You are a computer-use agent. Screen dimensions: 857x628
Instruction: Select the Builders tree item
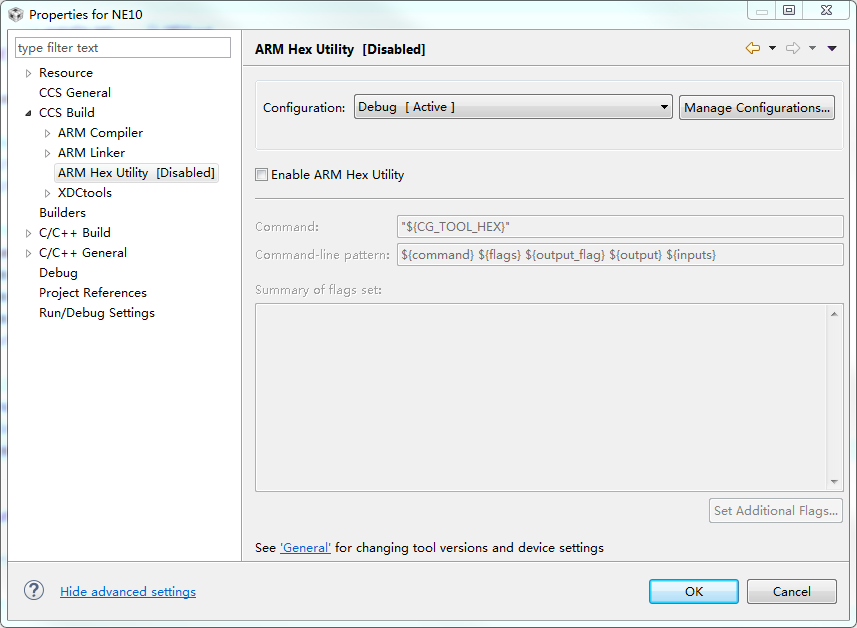[62, 213]
